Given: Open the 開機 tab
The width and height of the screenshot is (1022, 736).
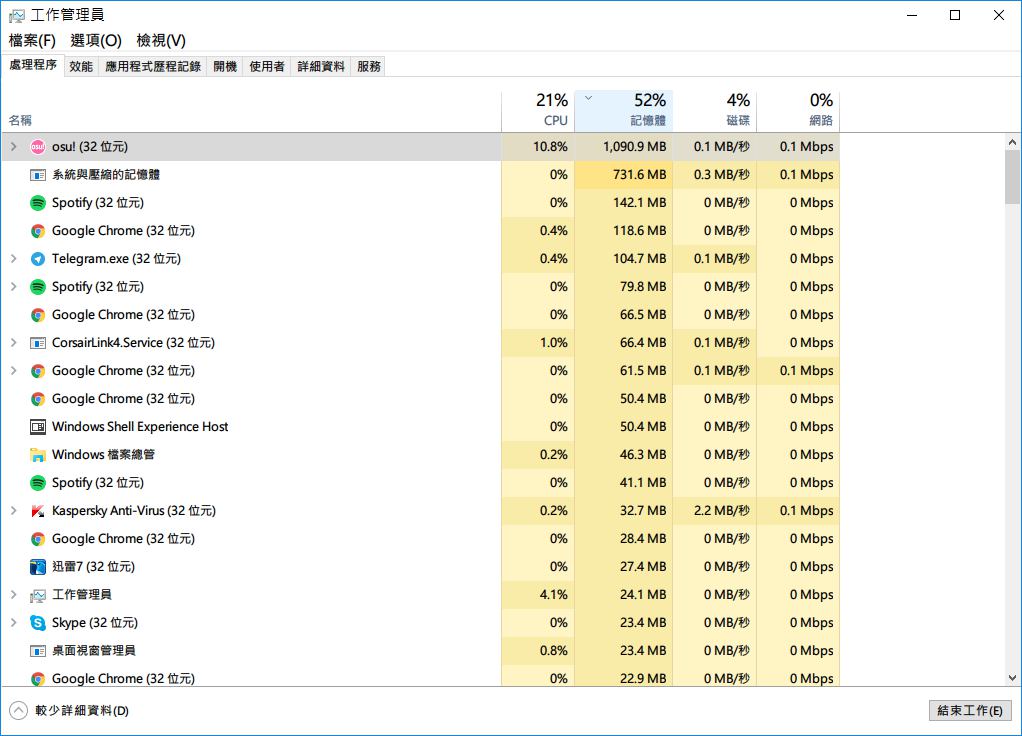Looking at the screenshot, I should tap(225, 66).
